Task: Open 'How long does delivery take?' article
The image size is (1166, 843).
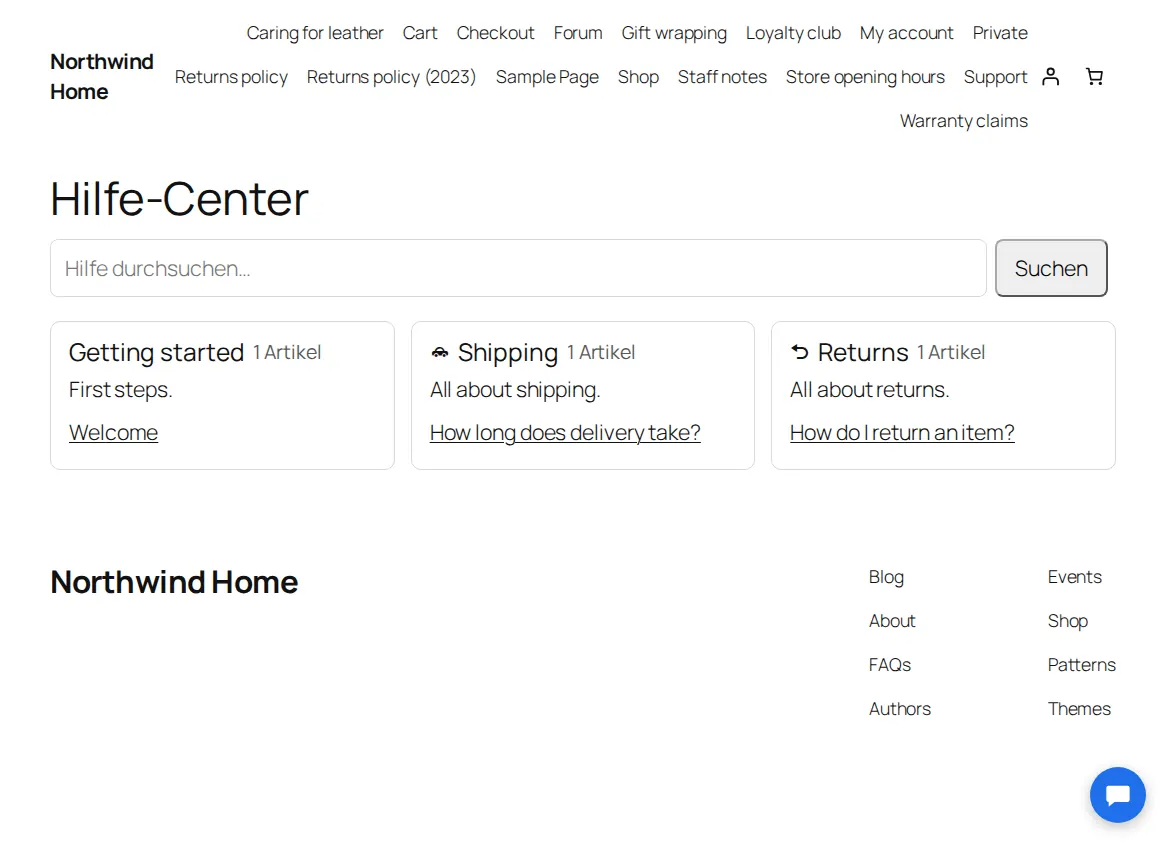Action: coord(565,433)
